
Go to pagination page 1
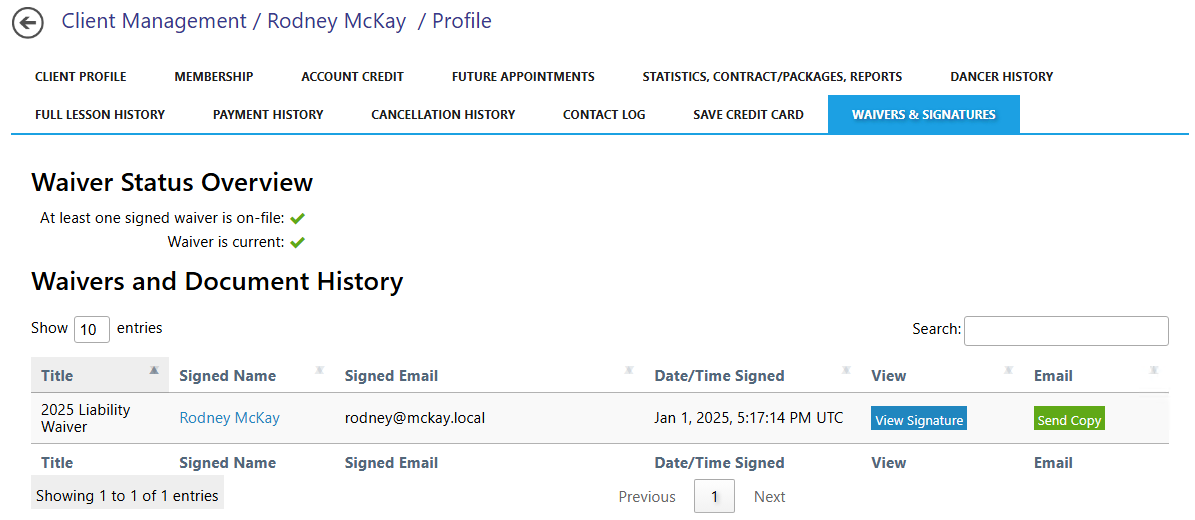tap(715, 496)
